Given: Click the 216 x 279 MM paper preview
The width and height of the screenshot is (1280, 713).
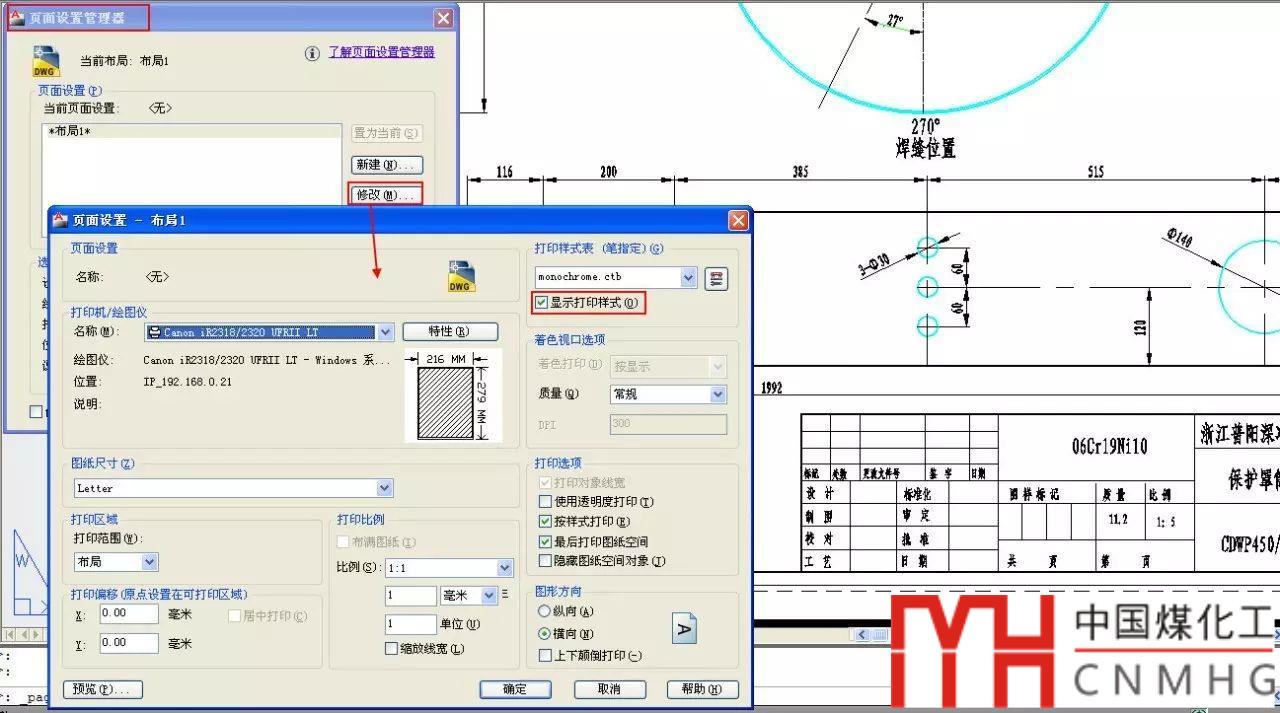Looking at the screenshot, I should tap(445, 397).
